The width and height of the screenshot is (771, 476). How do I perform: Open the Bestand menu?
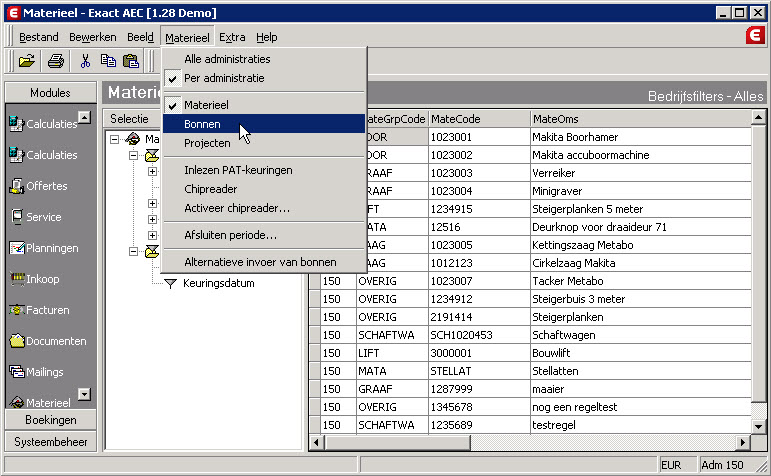(38, 37)
